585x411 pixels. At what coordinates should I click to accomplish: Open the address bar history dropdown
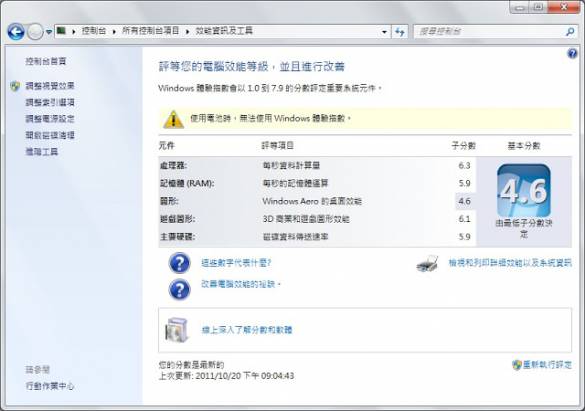coord(384,32)
